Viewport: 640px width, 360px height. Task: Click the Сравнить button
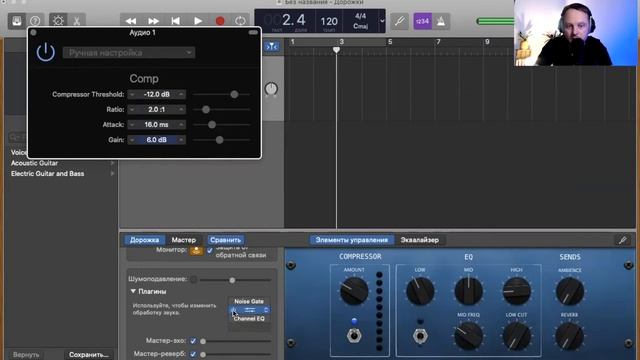[x=226, y=240]
